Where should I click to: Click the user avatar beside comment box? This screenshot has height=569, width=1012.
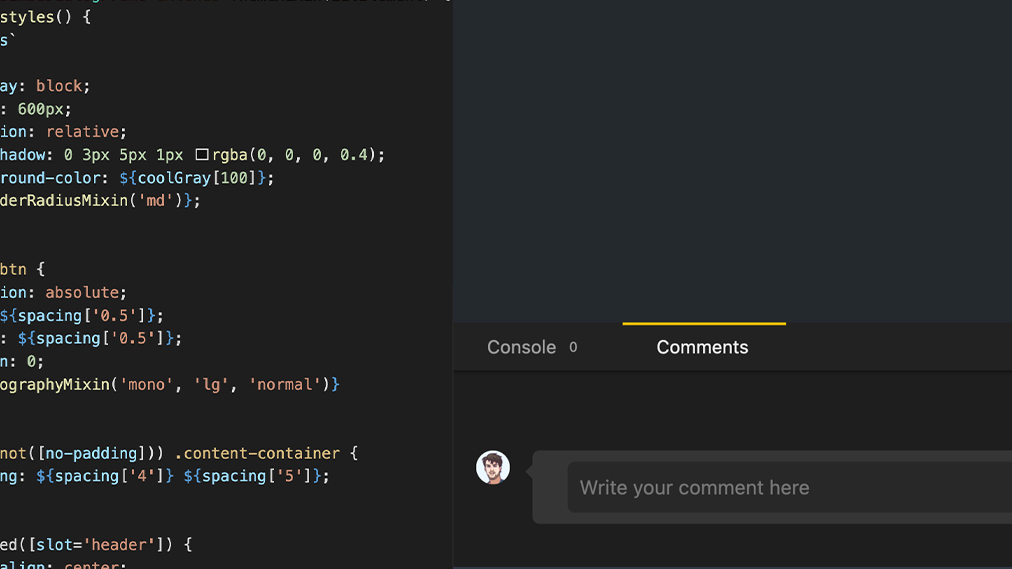(493, 467)
